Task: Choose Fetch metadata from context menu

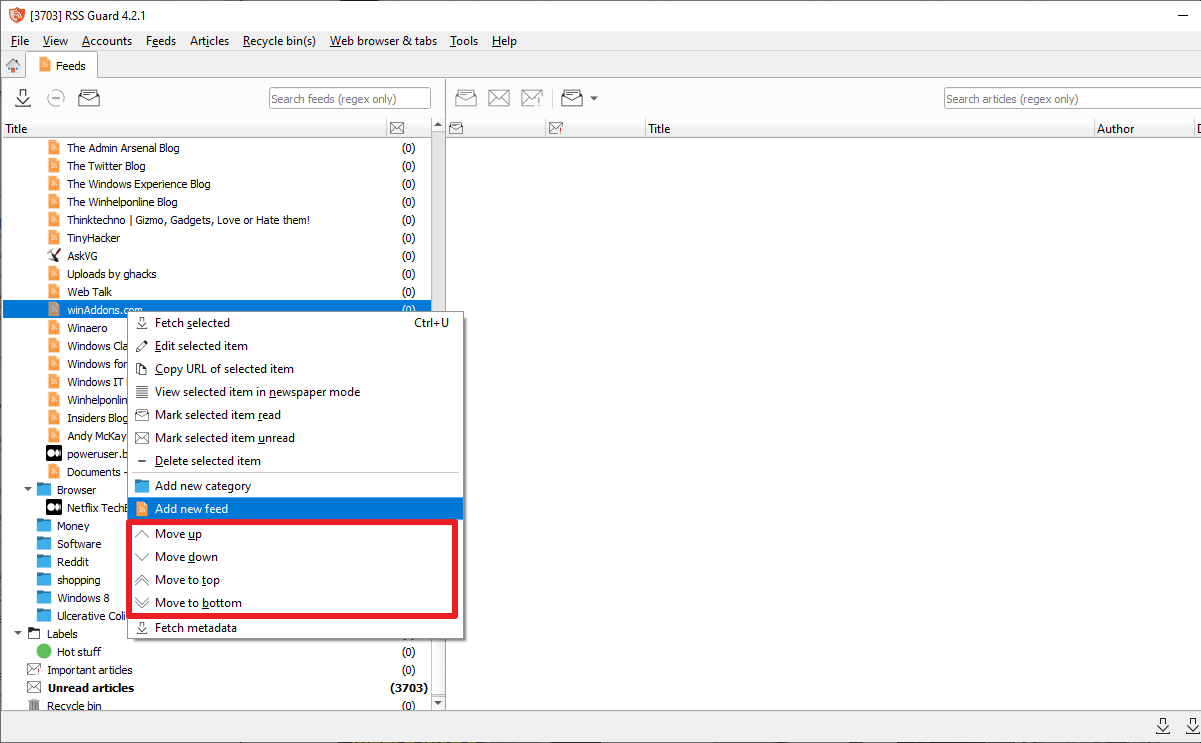Action: (x=196, y=628)
